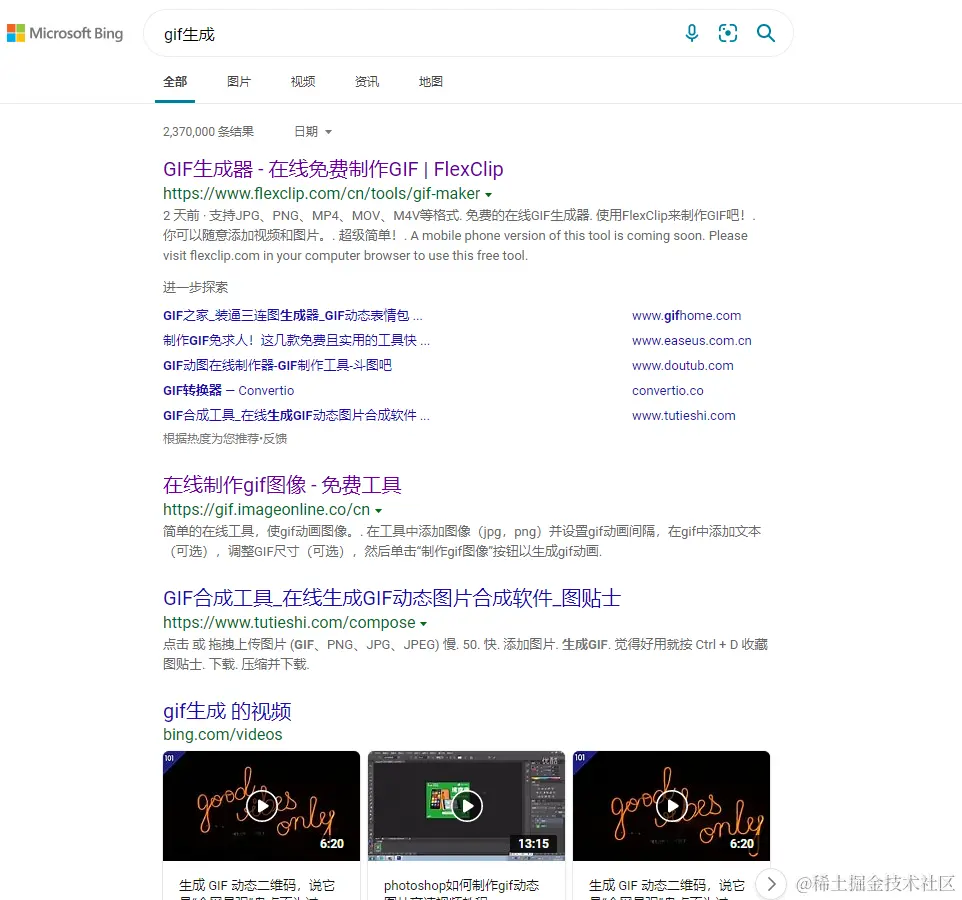The image size is (962, 900).
Task: Play the 13:15 Photoshop video
Action: pos(466,806)
